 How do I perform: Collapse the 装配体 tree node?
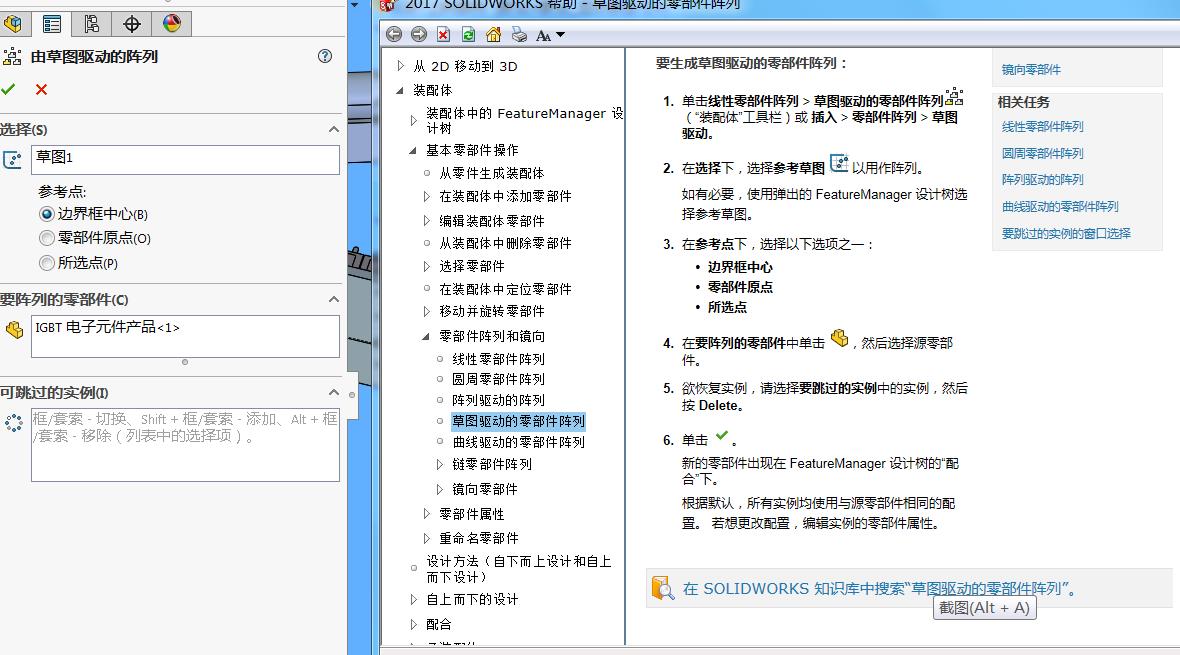(400, 90)
